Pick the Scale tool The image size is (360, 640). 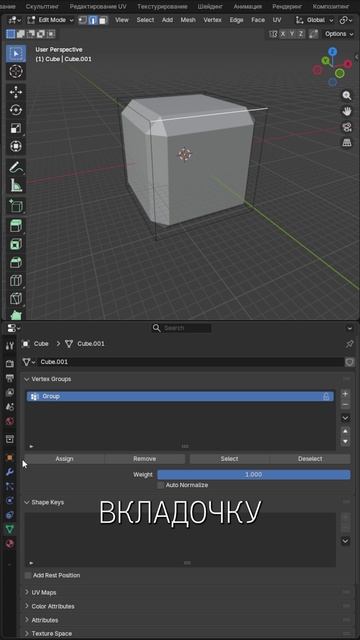tap(16, 128)
